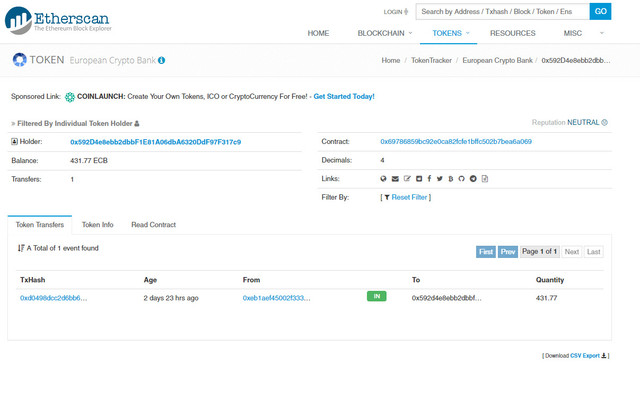Viewport: 640px width, 404px height.
Task: Open the far-right navigation dropdown arrow
Action: coord(602,33)
